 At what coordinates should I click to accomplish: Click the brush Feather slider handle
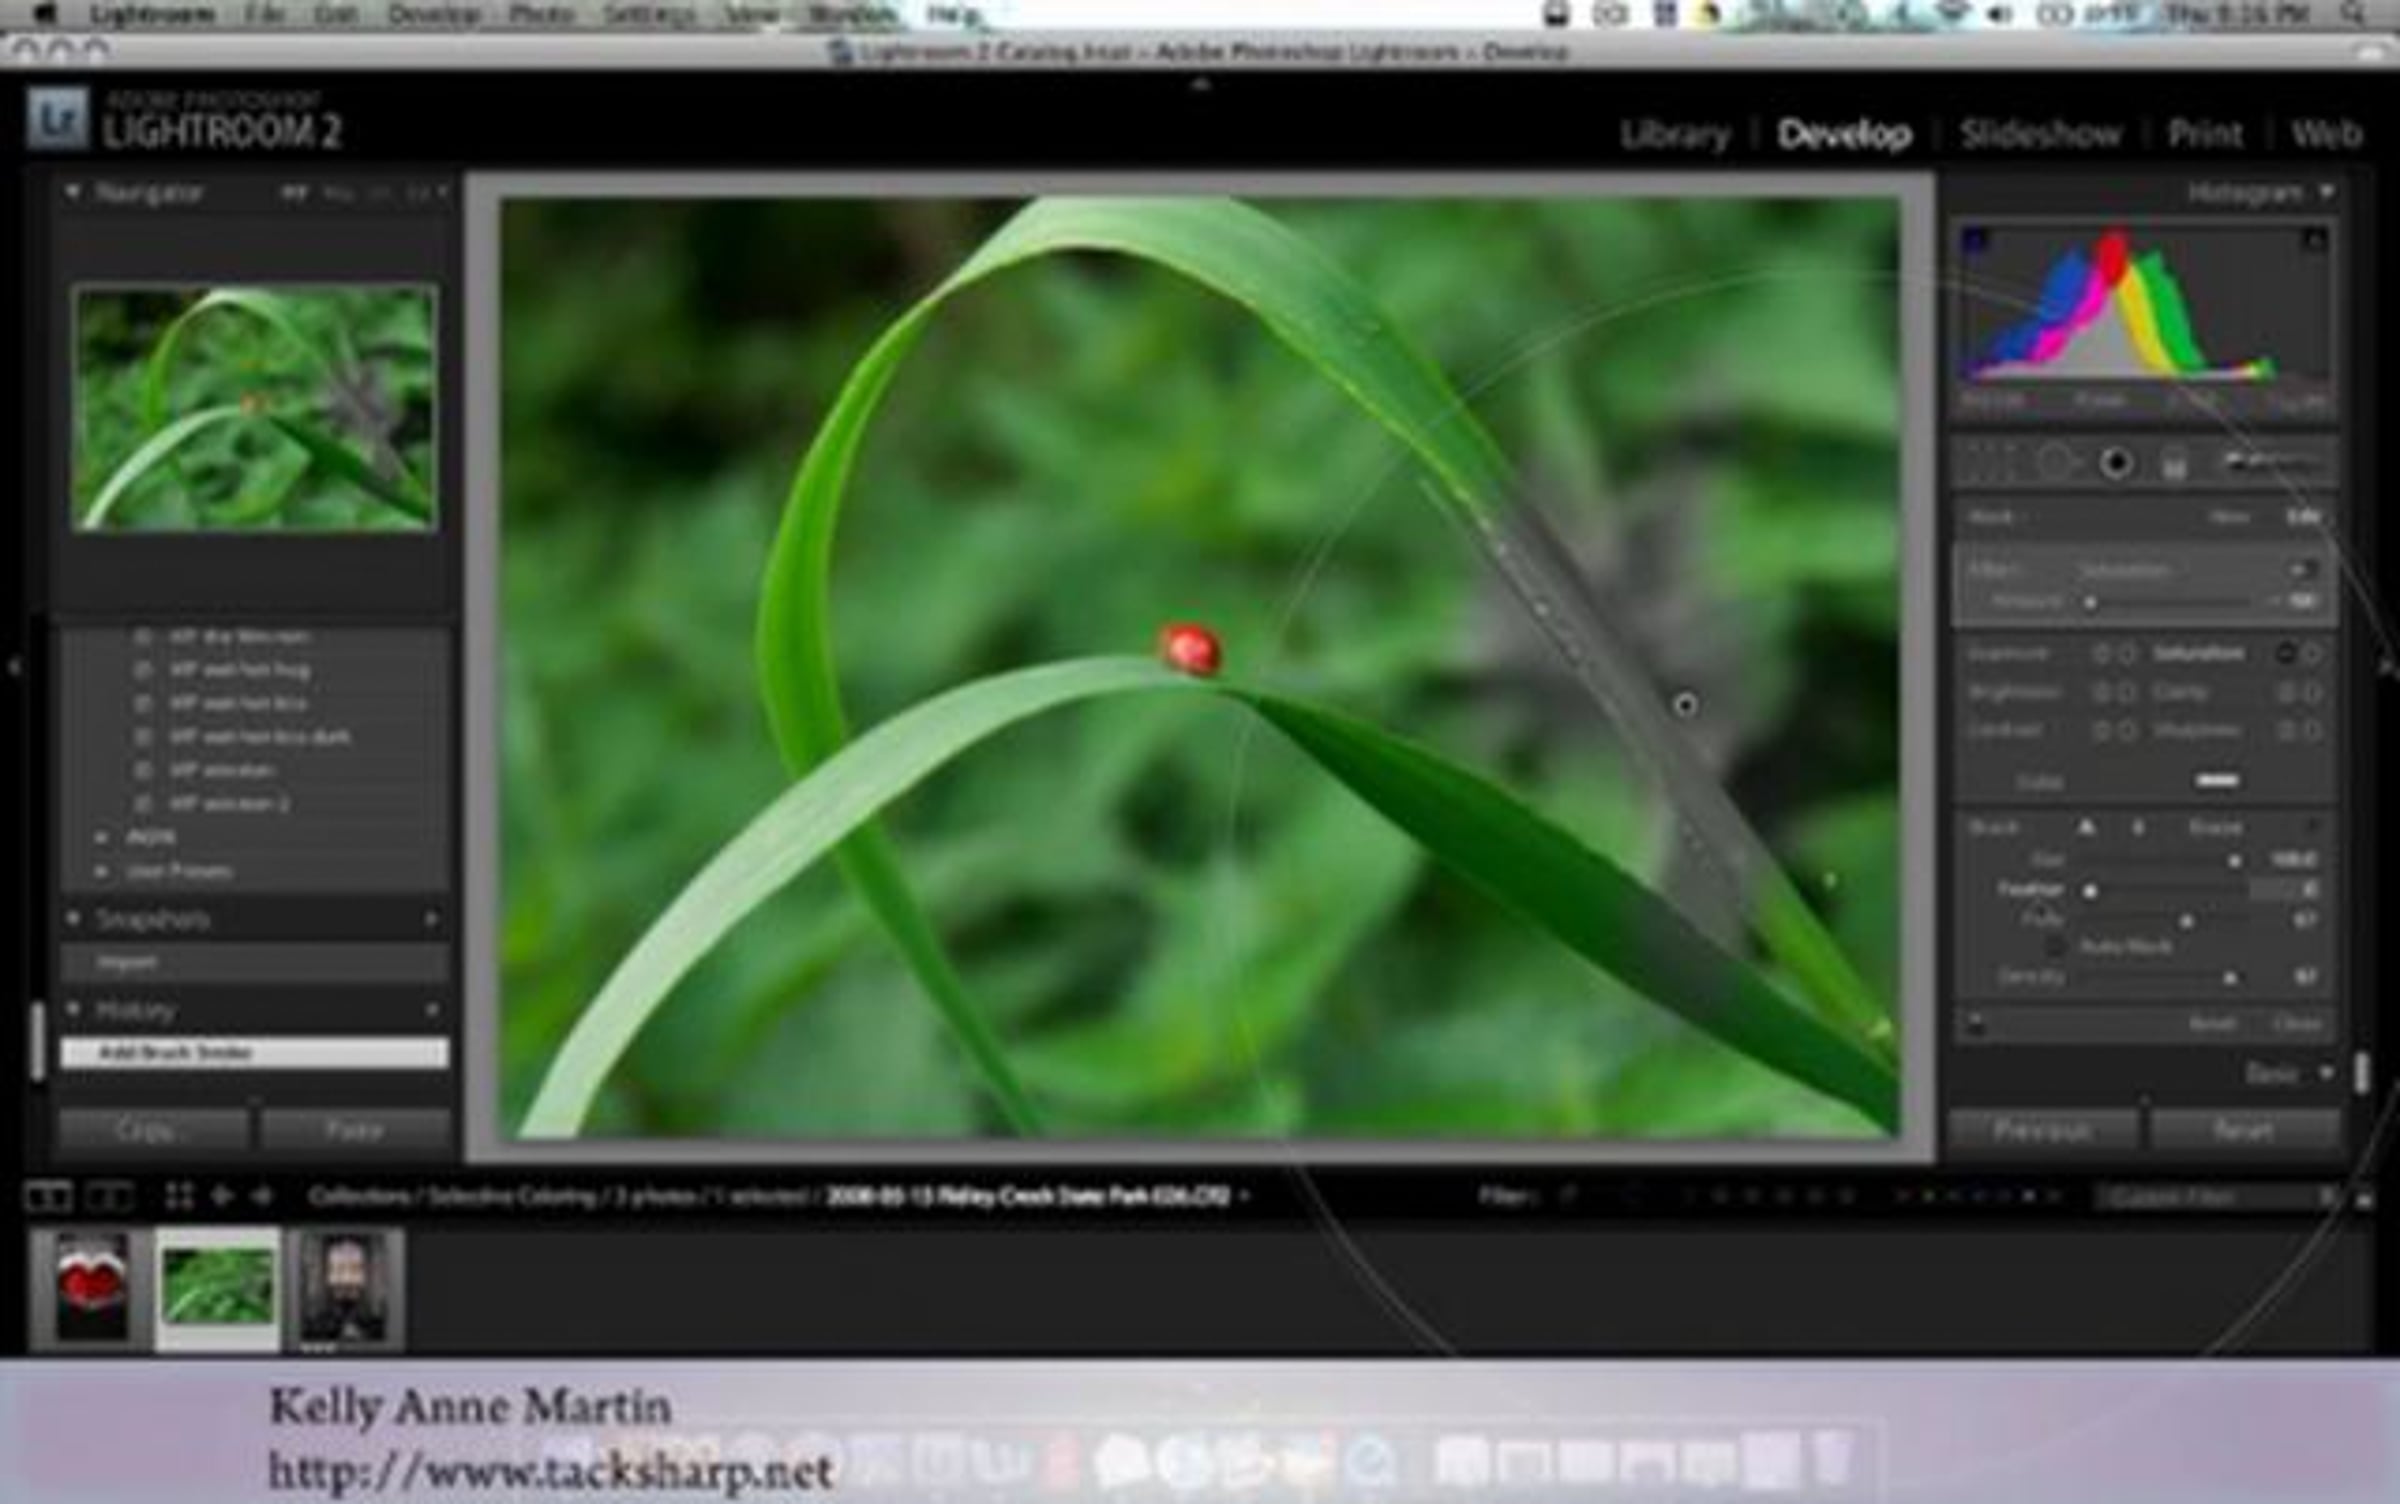pyautogui.click(x=2090, y=889)
